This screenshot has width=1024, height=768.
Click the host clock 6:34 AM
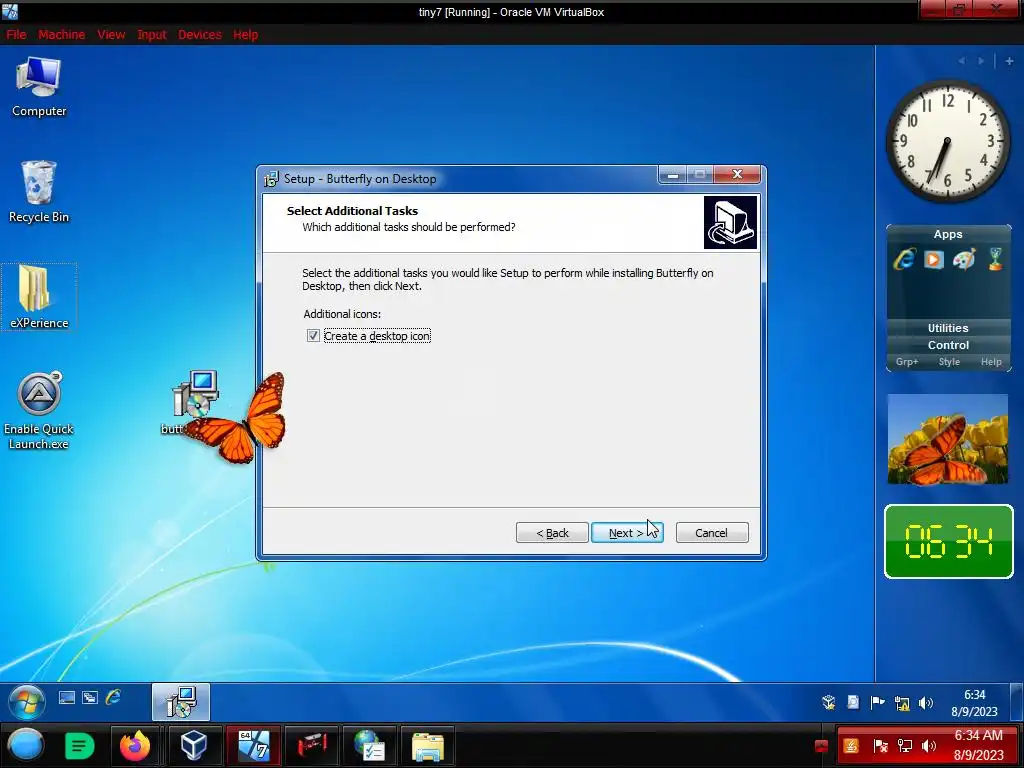978,745
